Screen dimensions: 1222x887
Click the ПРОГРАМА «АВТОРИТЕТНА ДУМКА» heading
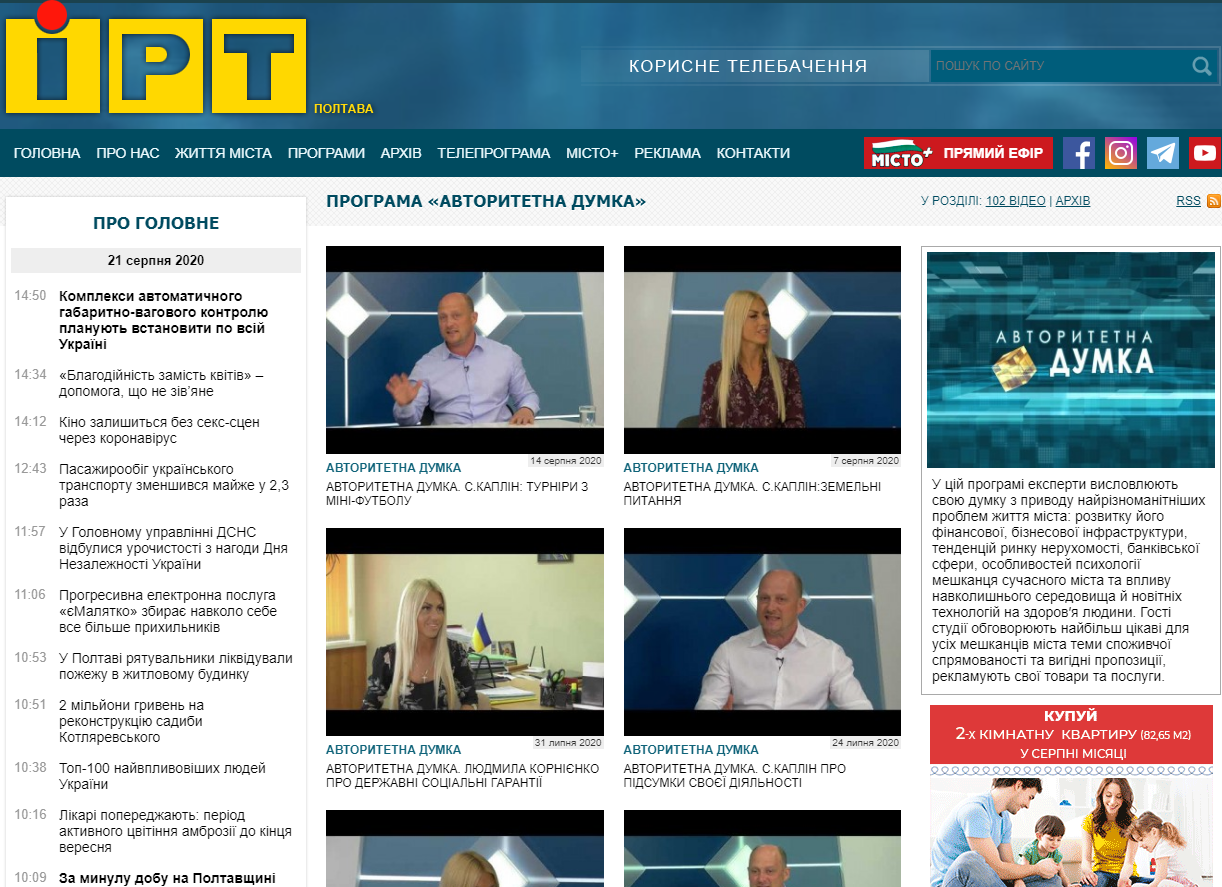[486, 201]
